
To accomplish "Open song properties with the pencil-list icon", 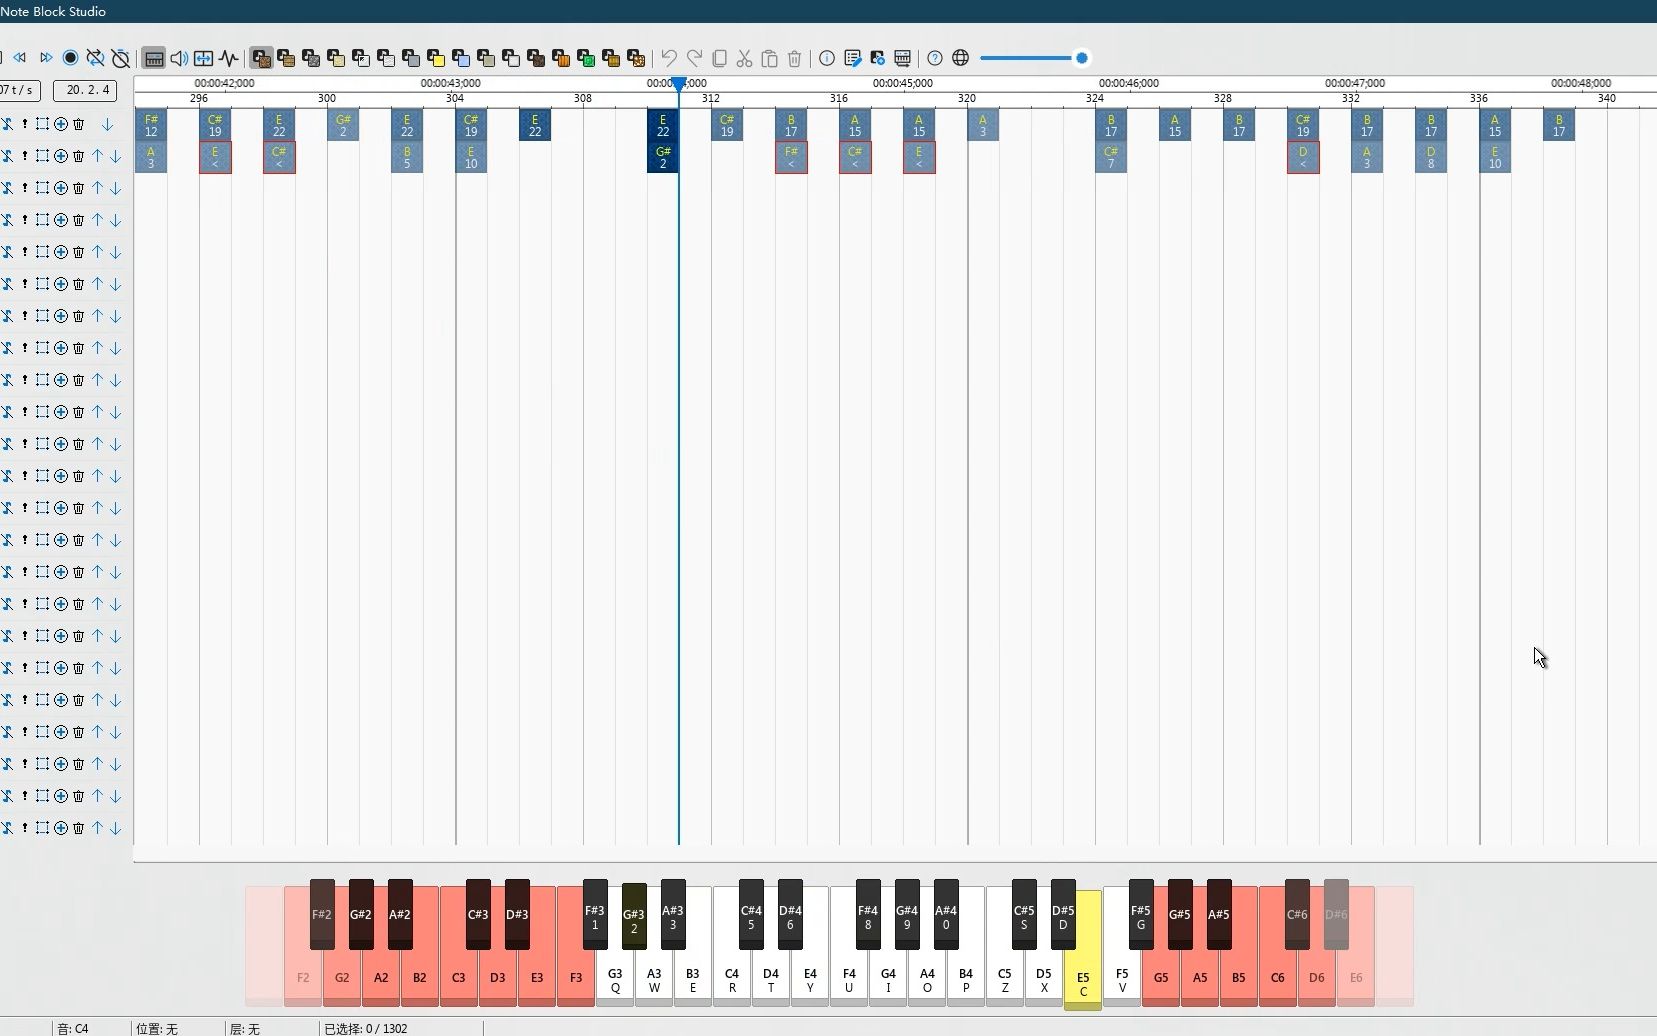I will coord(852,58).
